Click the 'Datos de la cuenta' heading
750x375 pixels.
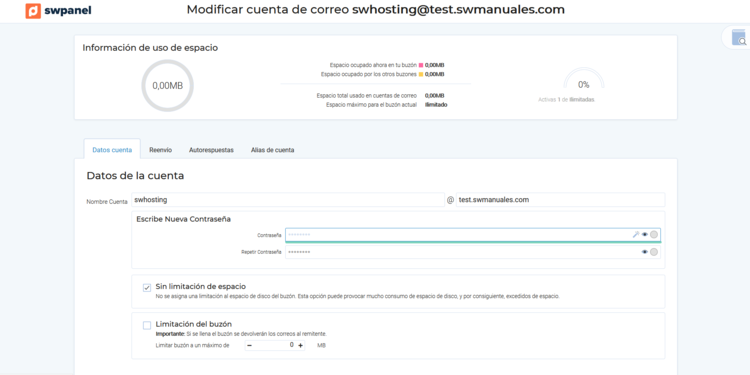(x=135, y=176)
